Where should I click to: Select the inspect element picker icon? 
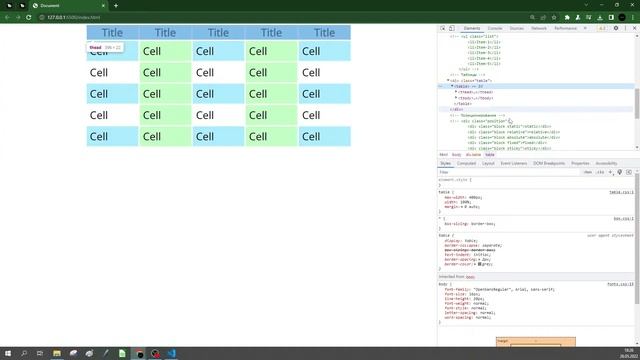pyautogui.click(x=442, y=28)
